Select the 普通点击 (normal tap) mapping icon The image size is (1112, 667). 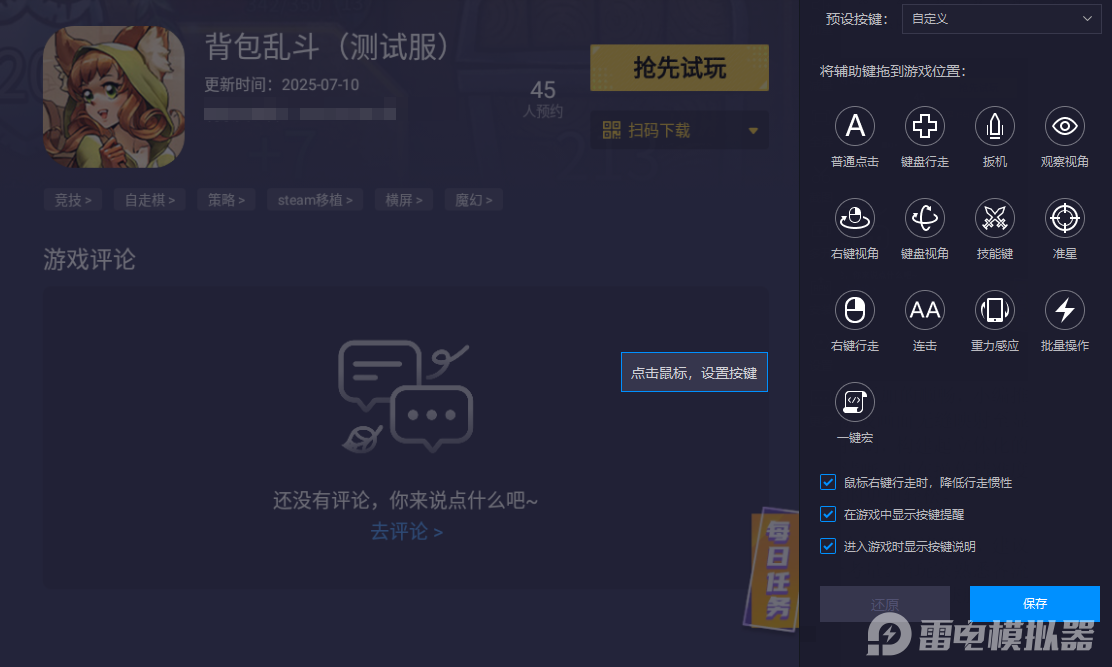(x=855, y=125)
